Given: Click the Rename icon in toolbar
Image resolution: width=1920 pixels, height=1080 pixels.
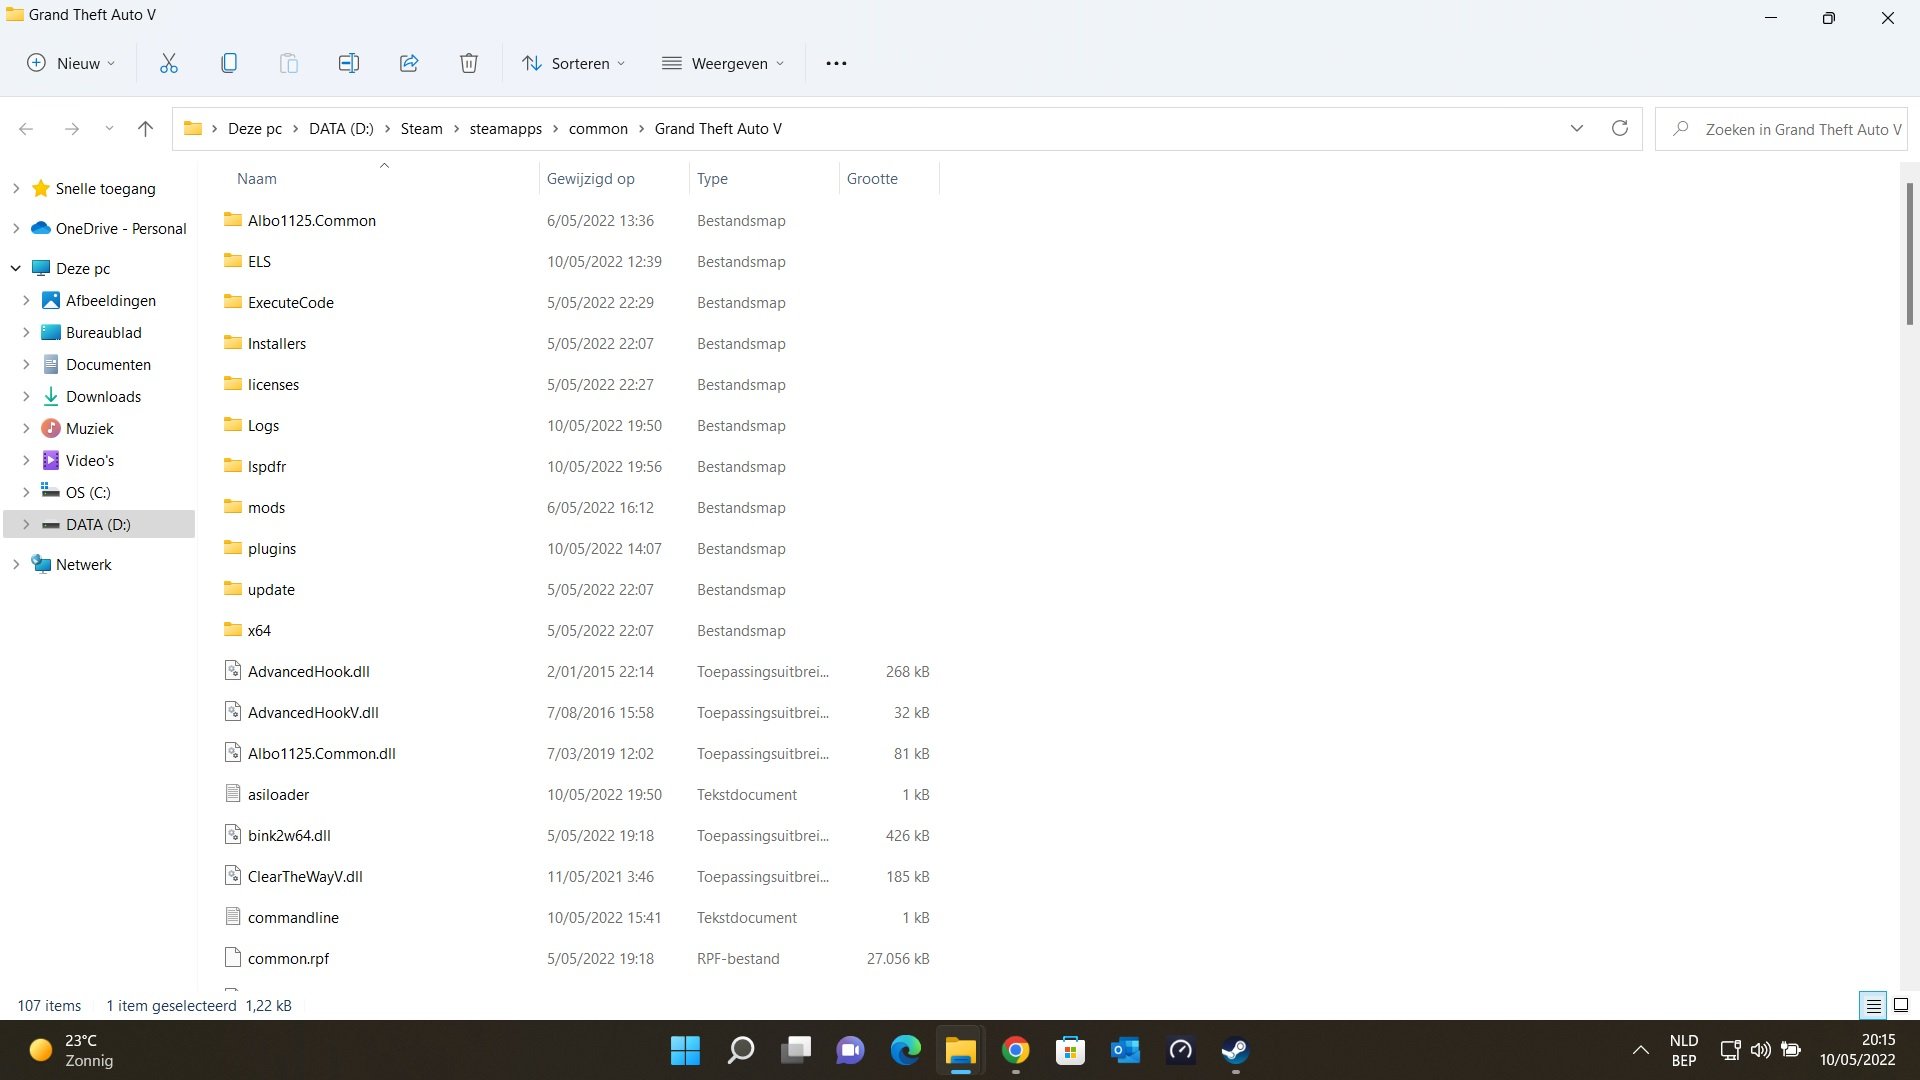Looking at the screenshot, I should (x=348, y=63).
